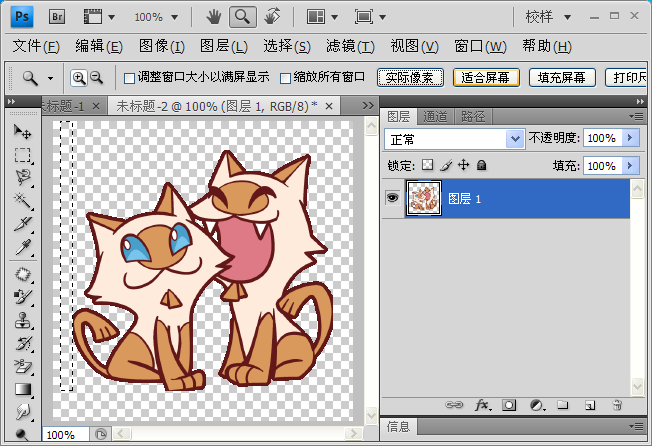Add a layer mask
Image resolution: width=652 pixels, height=446 pixels.
509,405
